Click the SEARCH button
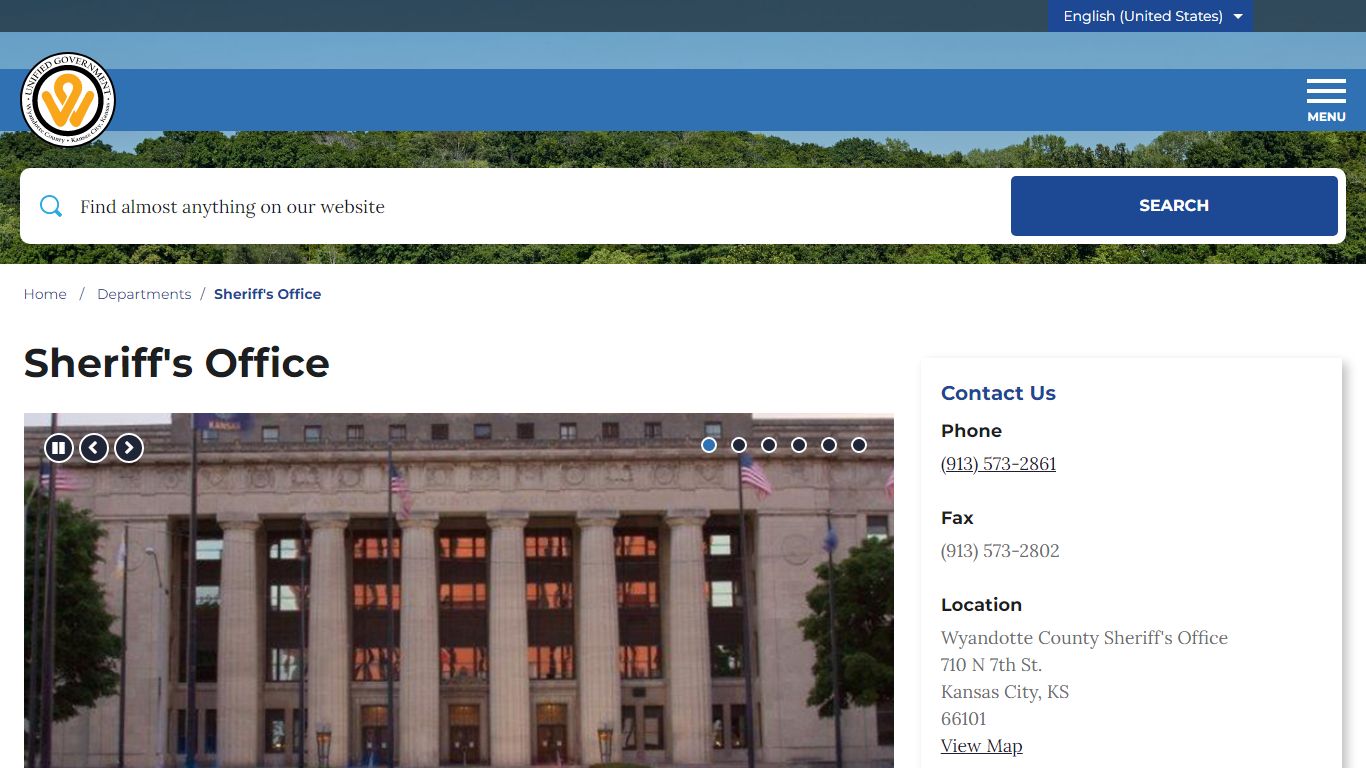 pyautogui.click(x=1173, y=206)
